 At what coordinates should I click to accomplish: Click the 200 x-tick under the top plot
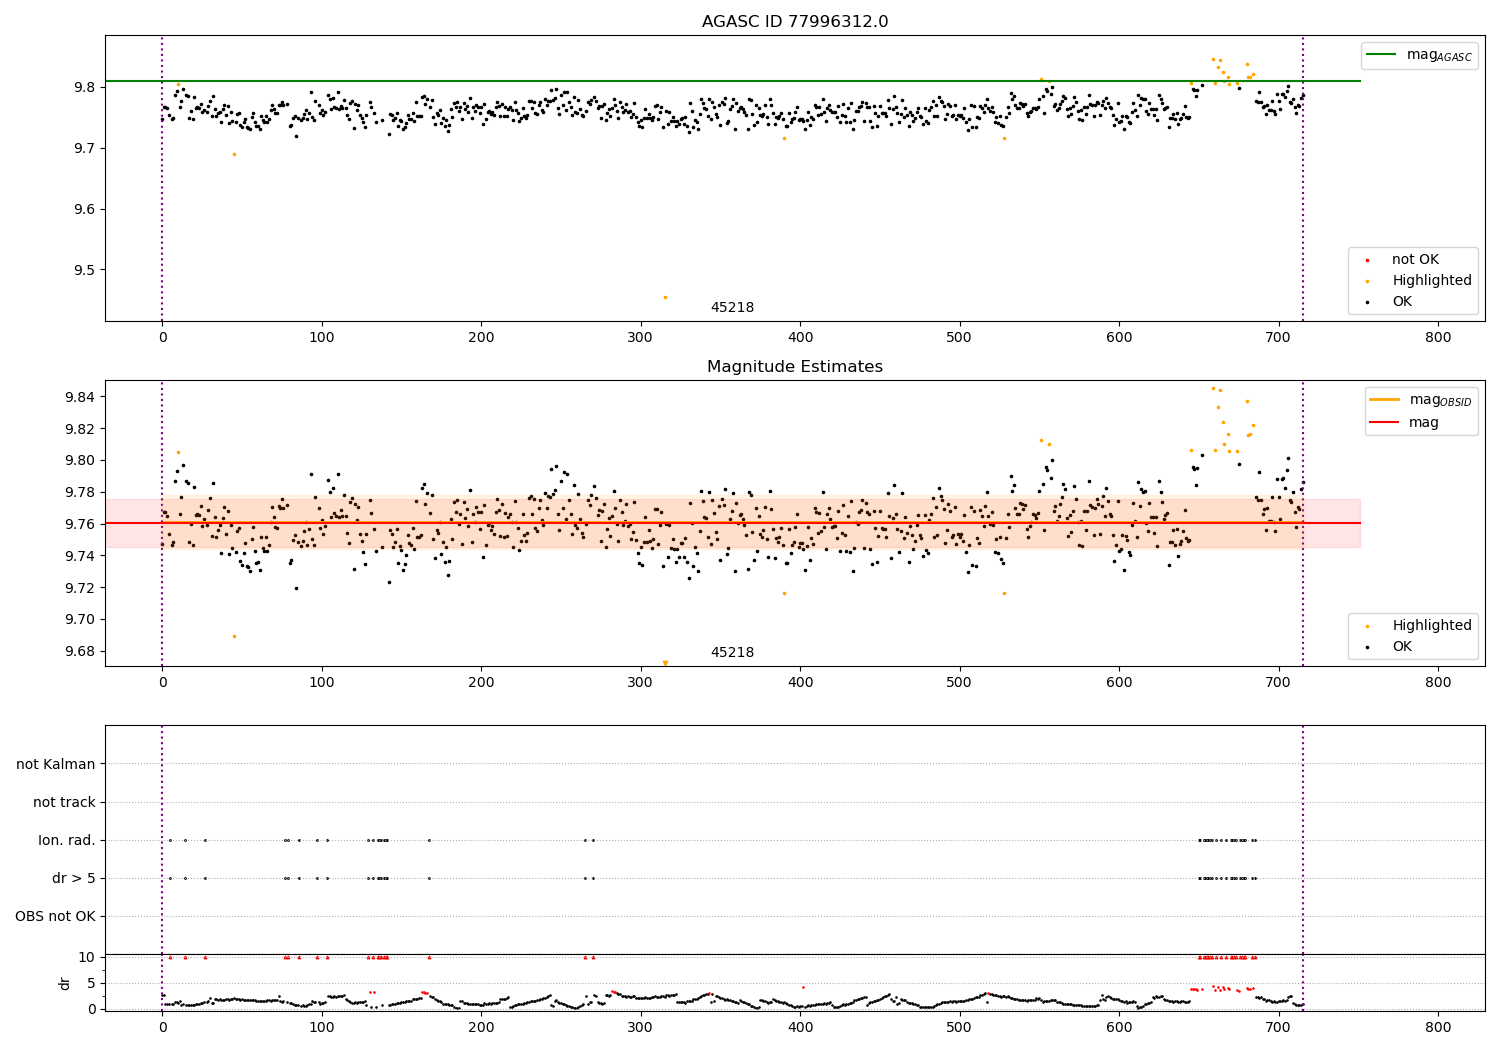click(481, 338)
